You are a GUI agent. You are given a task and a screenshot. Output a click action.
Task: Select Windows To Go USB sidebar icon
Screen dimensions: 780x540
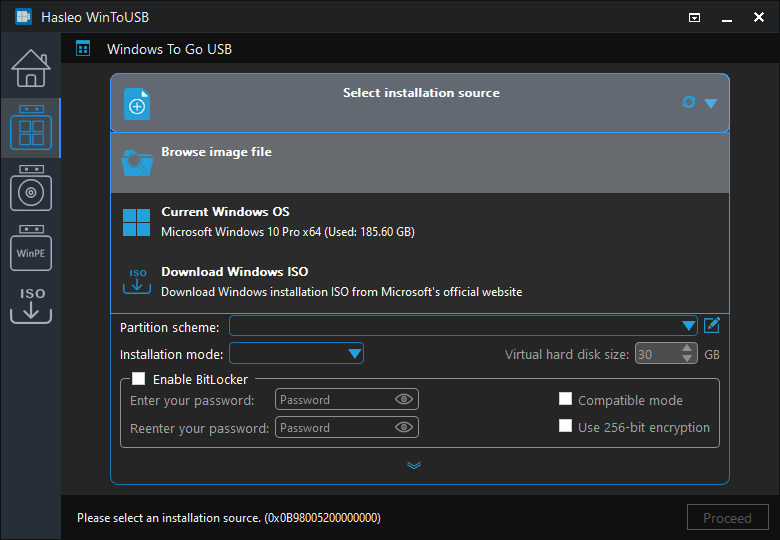[x=31, y=128]
